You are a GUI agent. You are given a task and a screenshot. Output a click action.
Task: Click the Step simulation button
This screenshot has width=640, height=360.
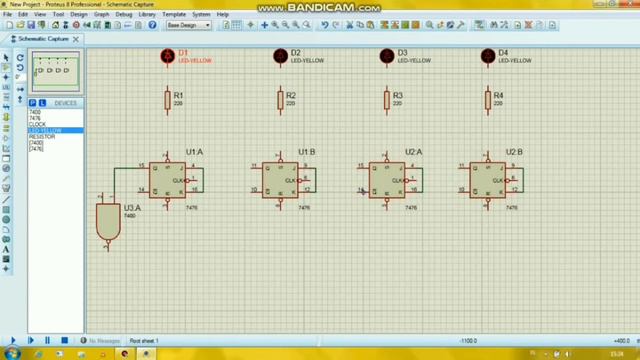(x=31, y=340)
